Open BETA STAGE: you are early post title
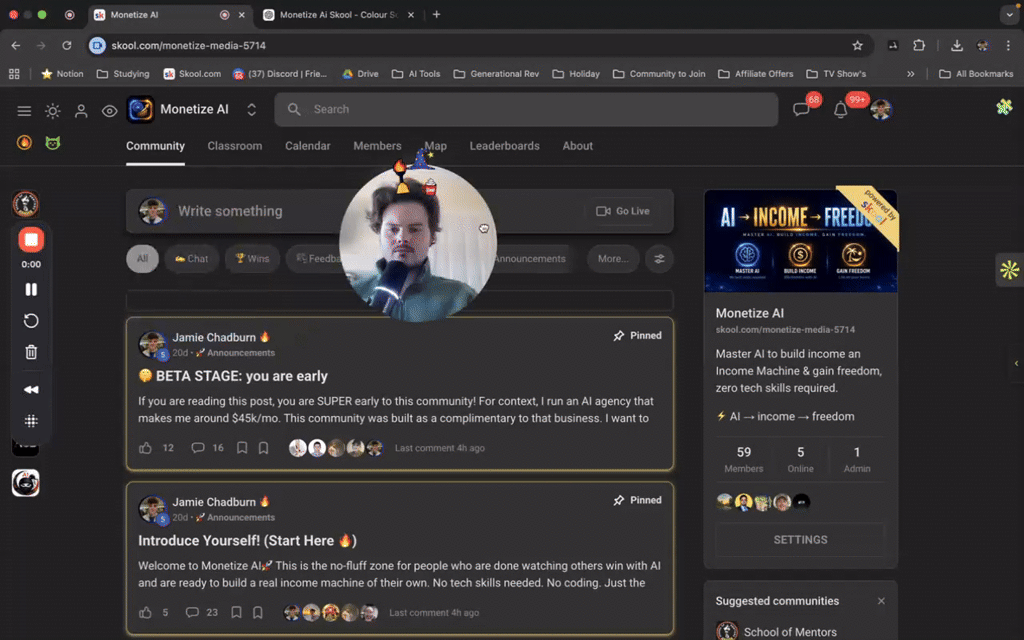This screenshot has height=640, width=1024. [x=233, y=376]
